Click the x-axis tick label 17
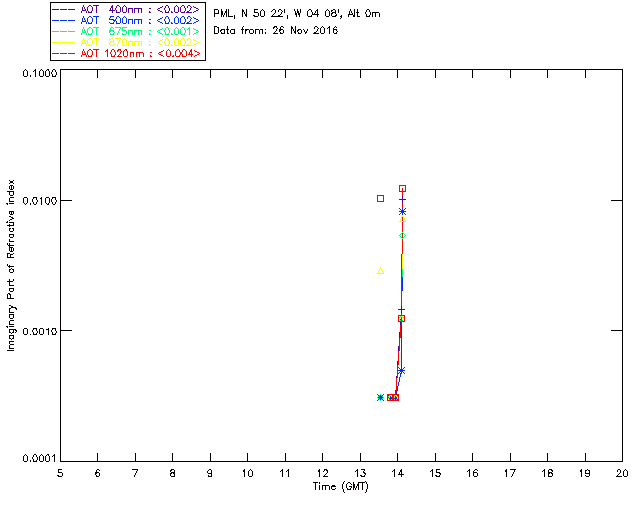This screenshot has width=640, height=512. (510, 473)
